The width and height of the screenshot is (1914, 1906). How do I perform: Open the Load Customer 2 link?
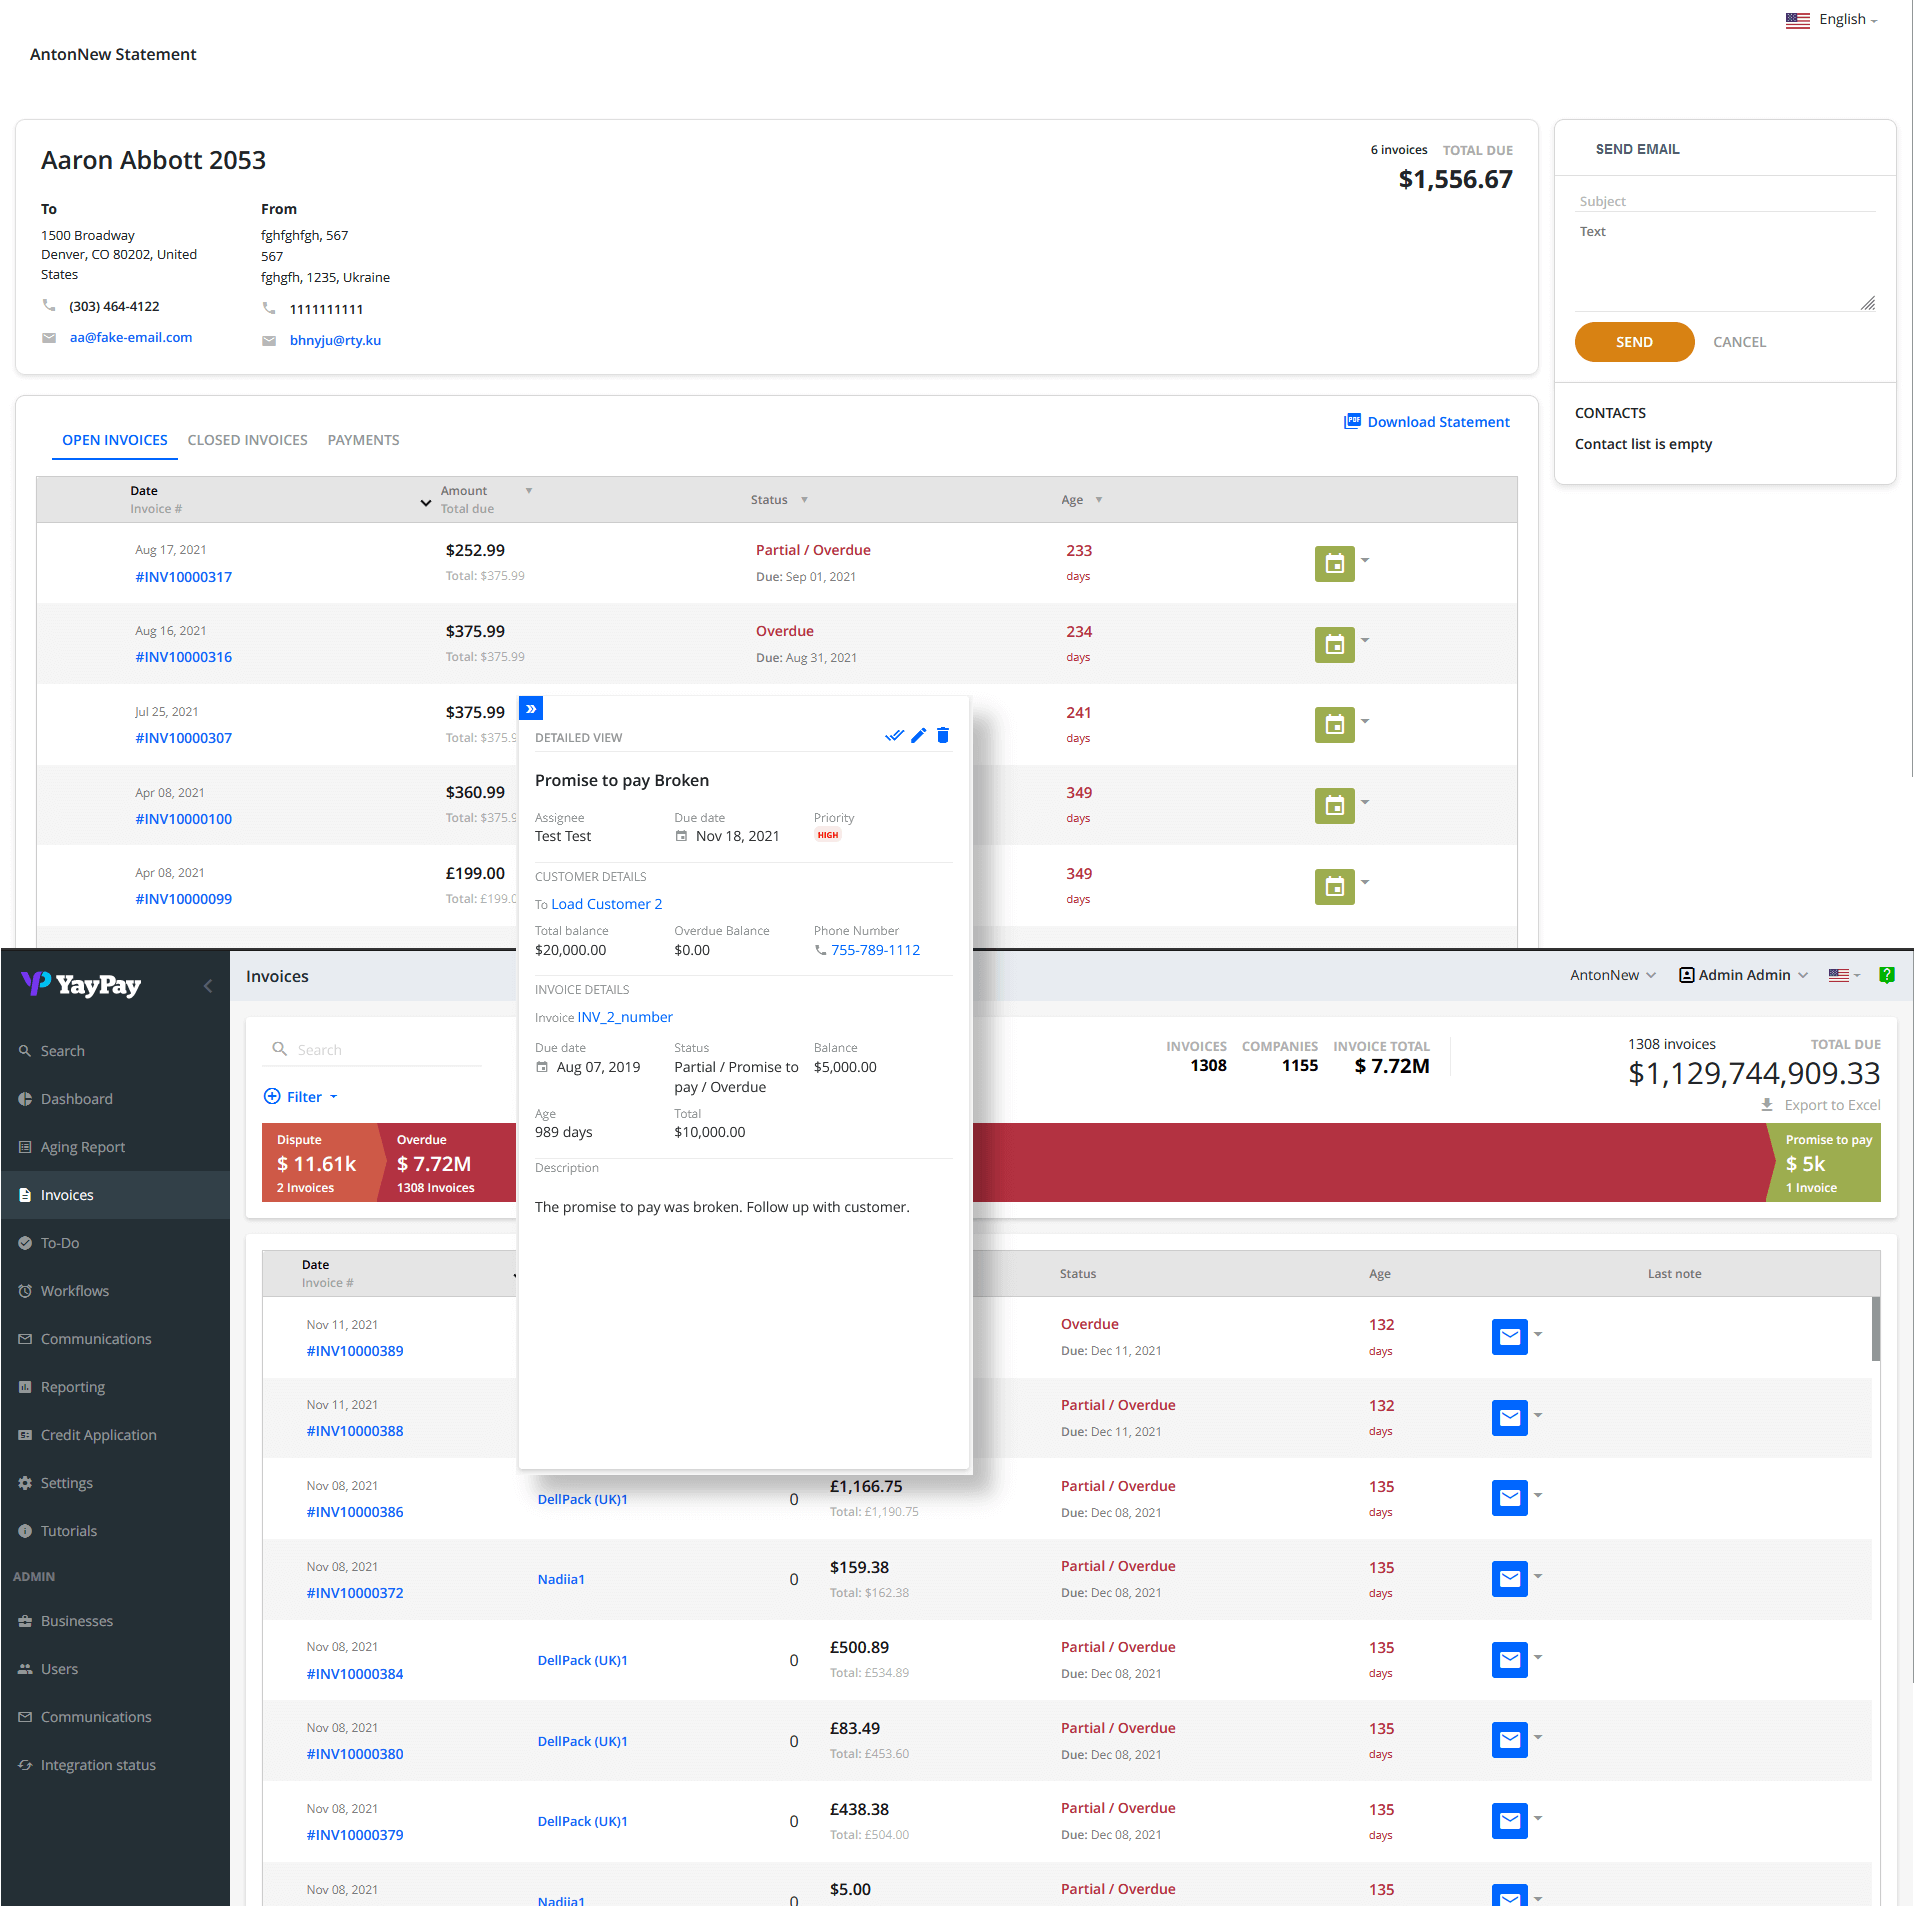pyautogui.click(x=606, y=904)
